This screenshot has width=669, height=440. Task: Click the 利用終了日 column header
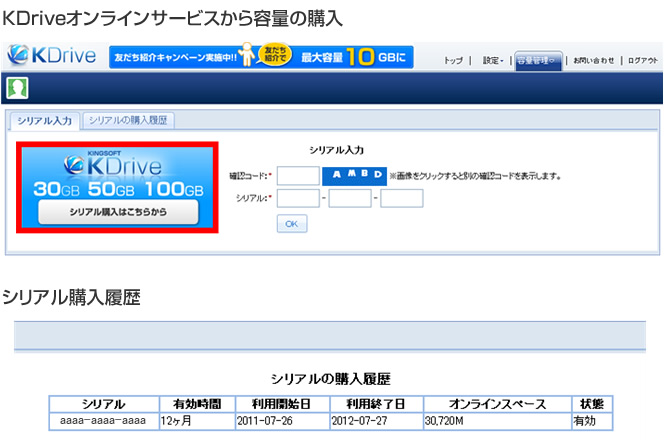coord(377,404)
